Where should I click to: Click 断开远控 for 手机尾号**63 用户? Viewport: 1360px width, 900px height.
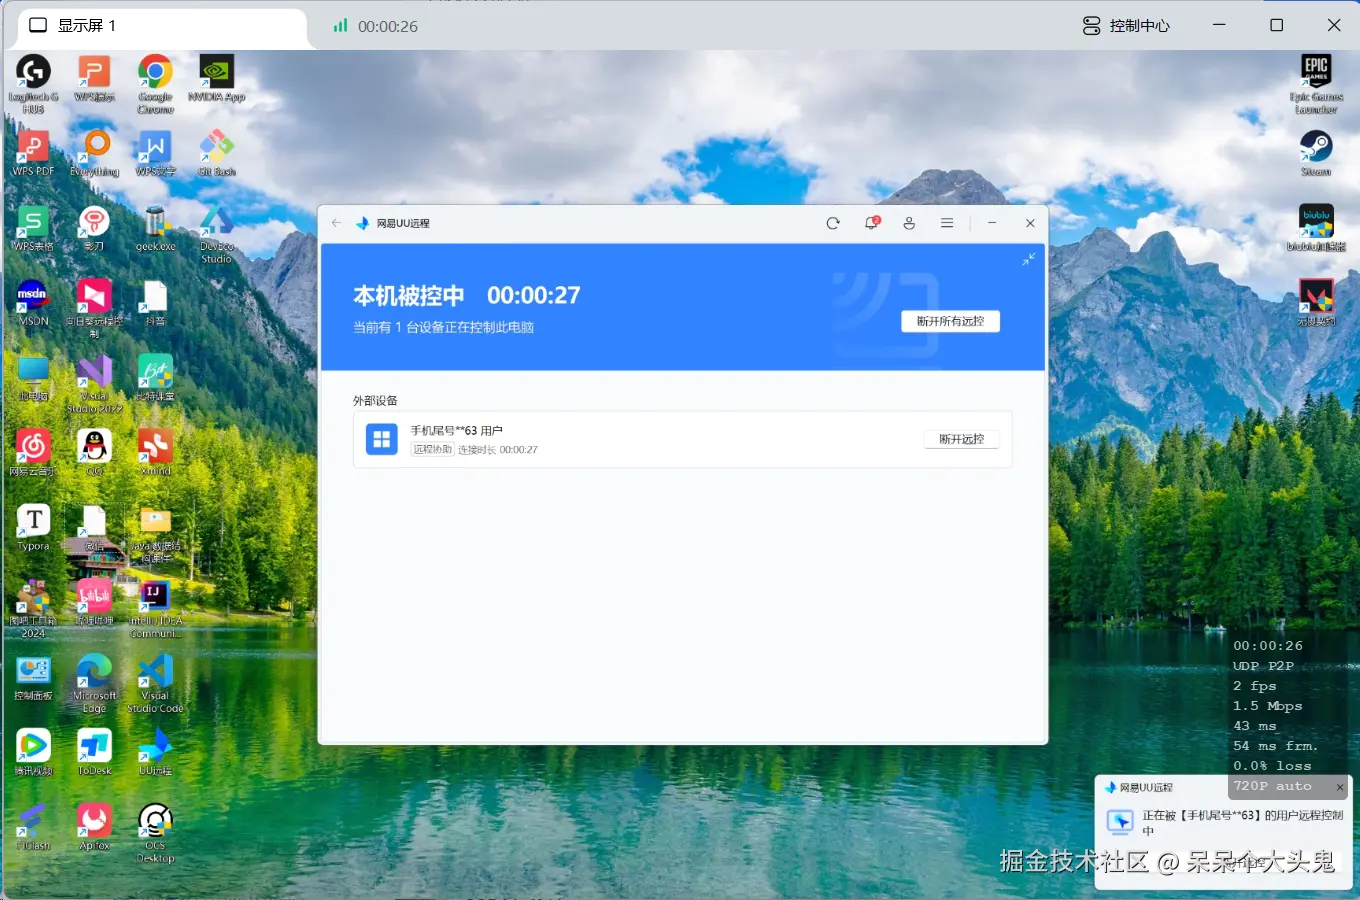pyautogui.click(x=961, y=439)
